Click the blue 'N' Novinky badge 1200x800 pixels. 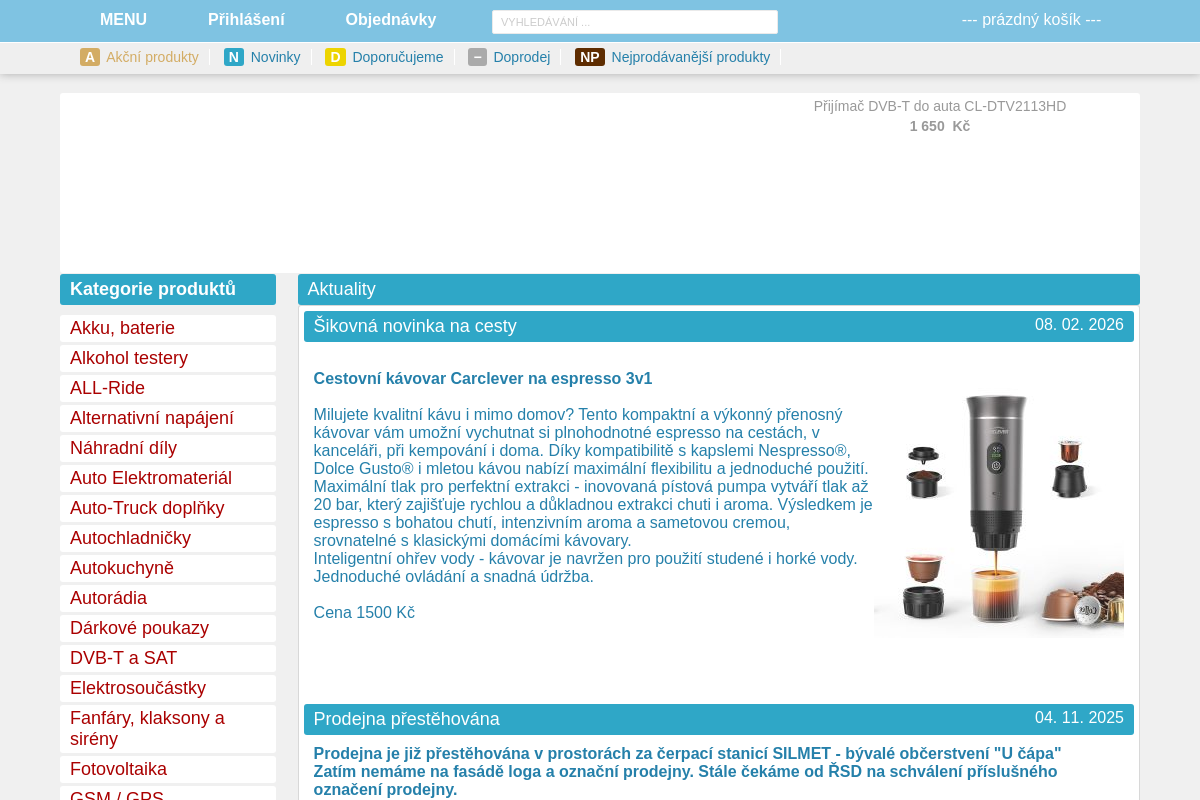pos(234,57)
